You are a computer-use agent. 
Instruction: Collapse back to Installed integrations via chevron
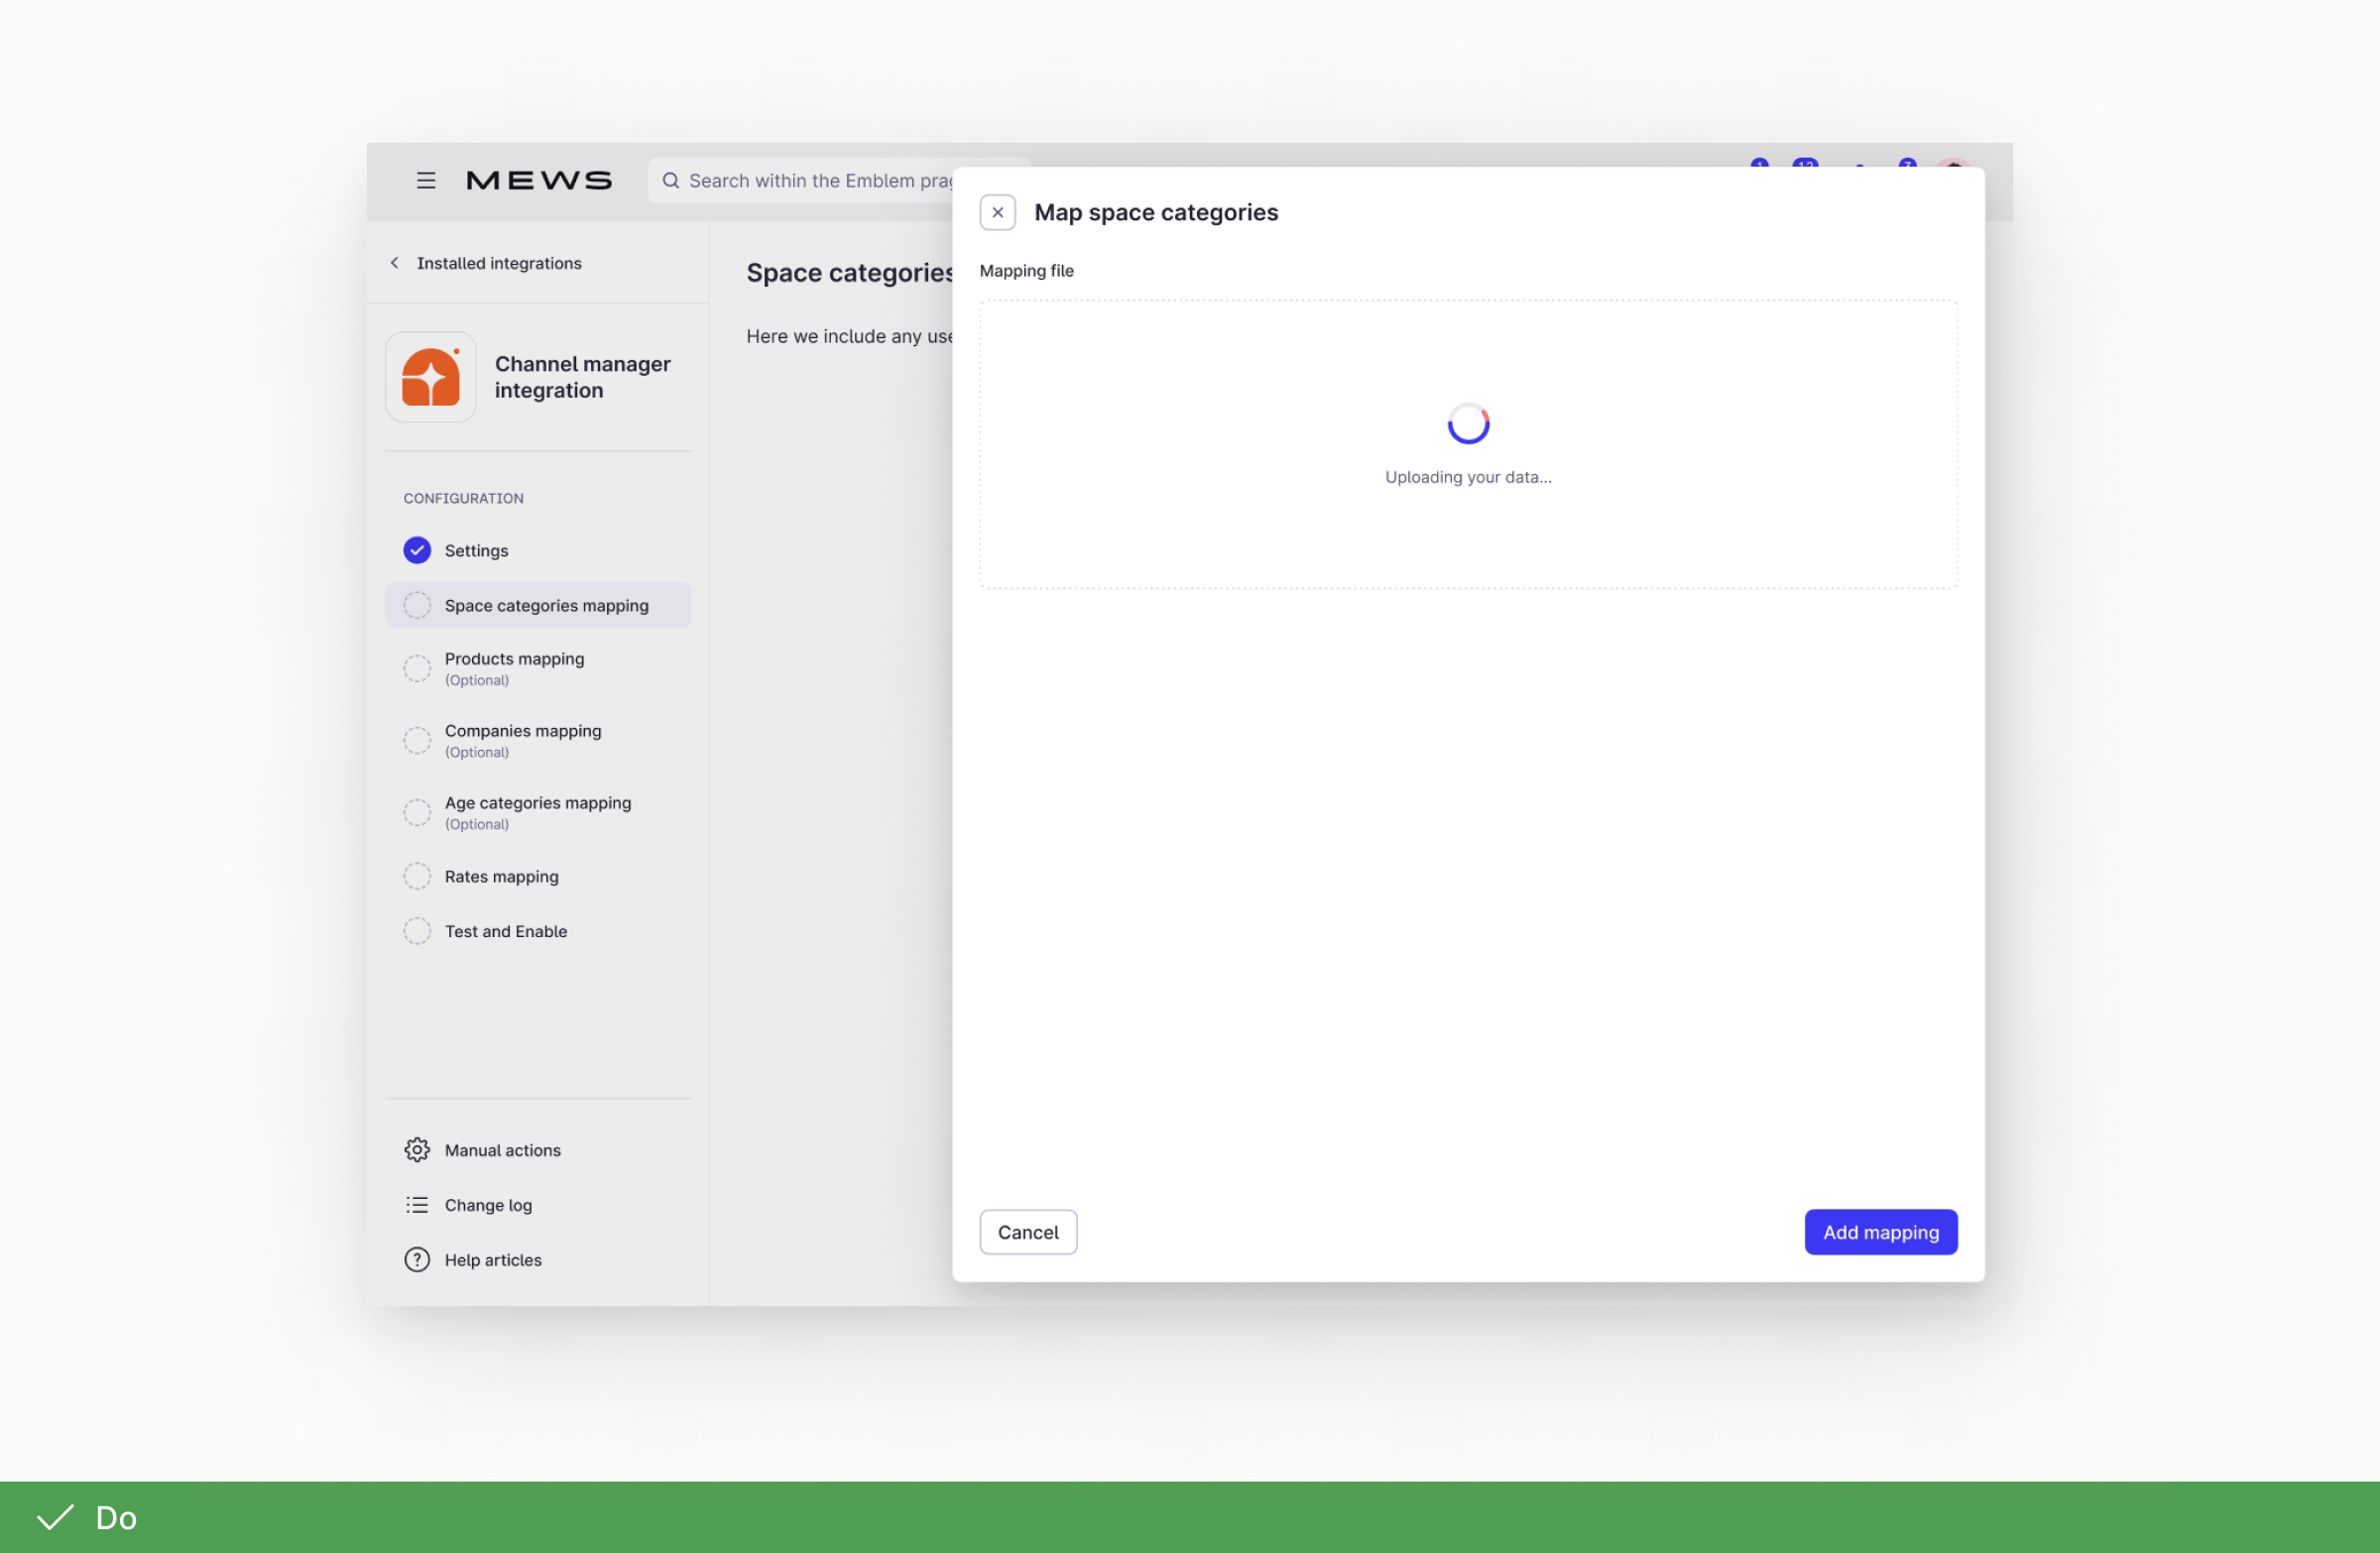coord(394,262)
